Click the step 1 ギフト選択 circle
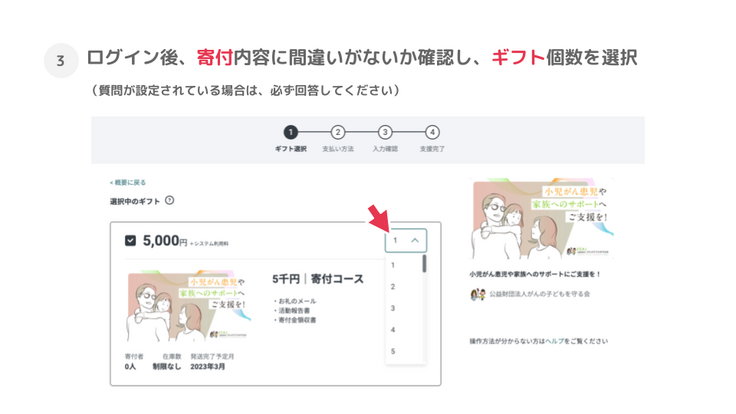This screenshot has width=736, height=414. pos(290,132)
